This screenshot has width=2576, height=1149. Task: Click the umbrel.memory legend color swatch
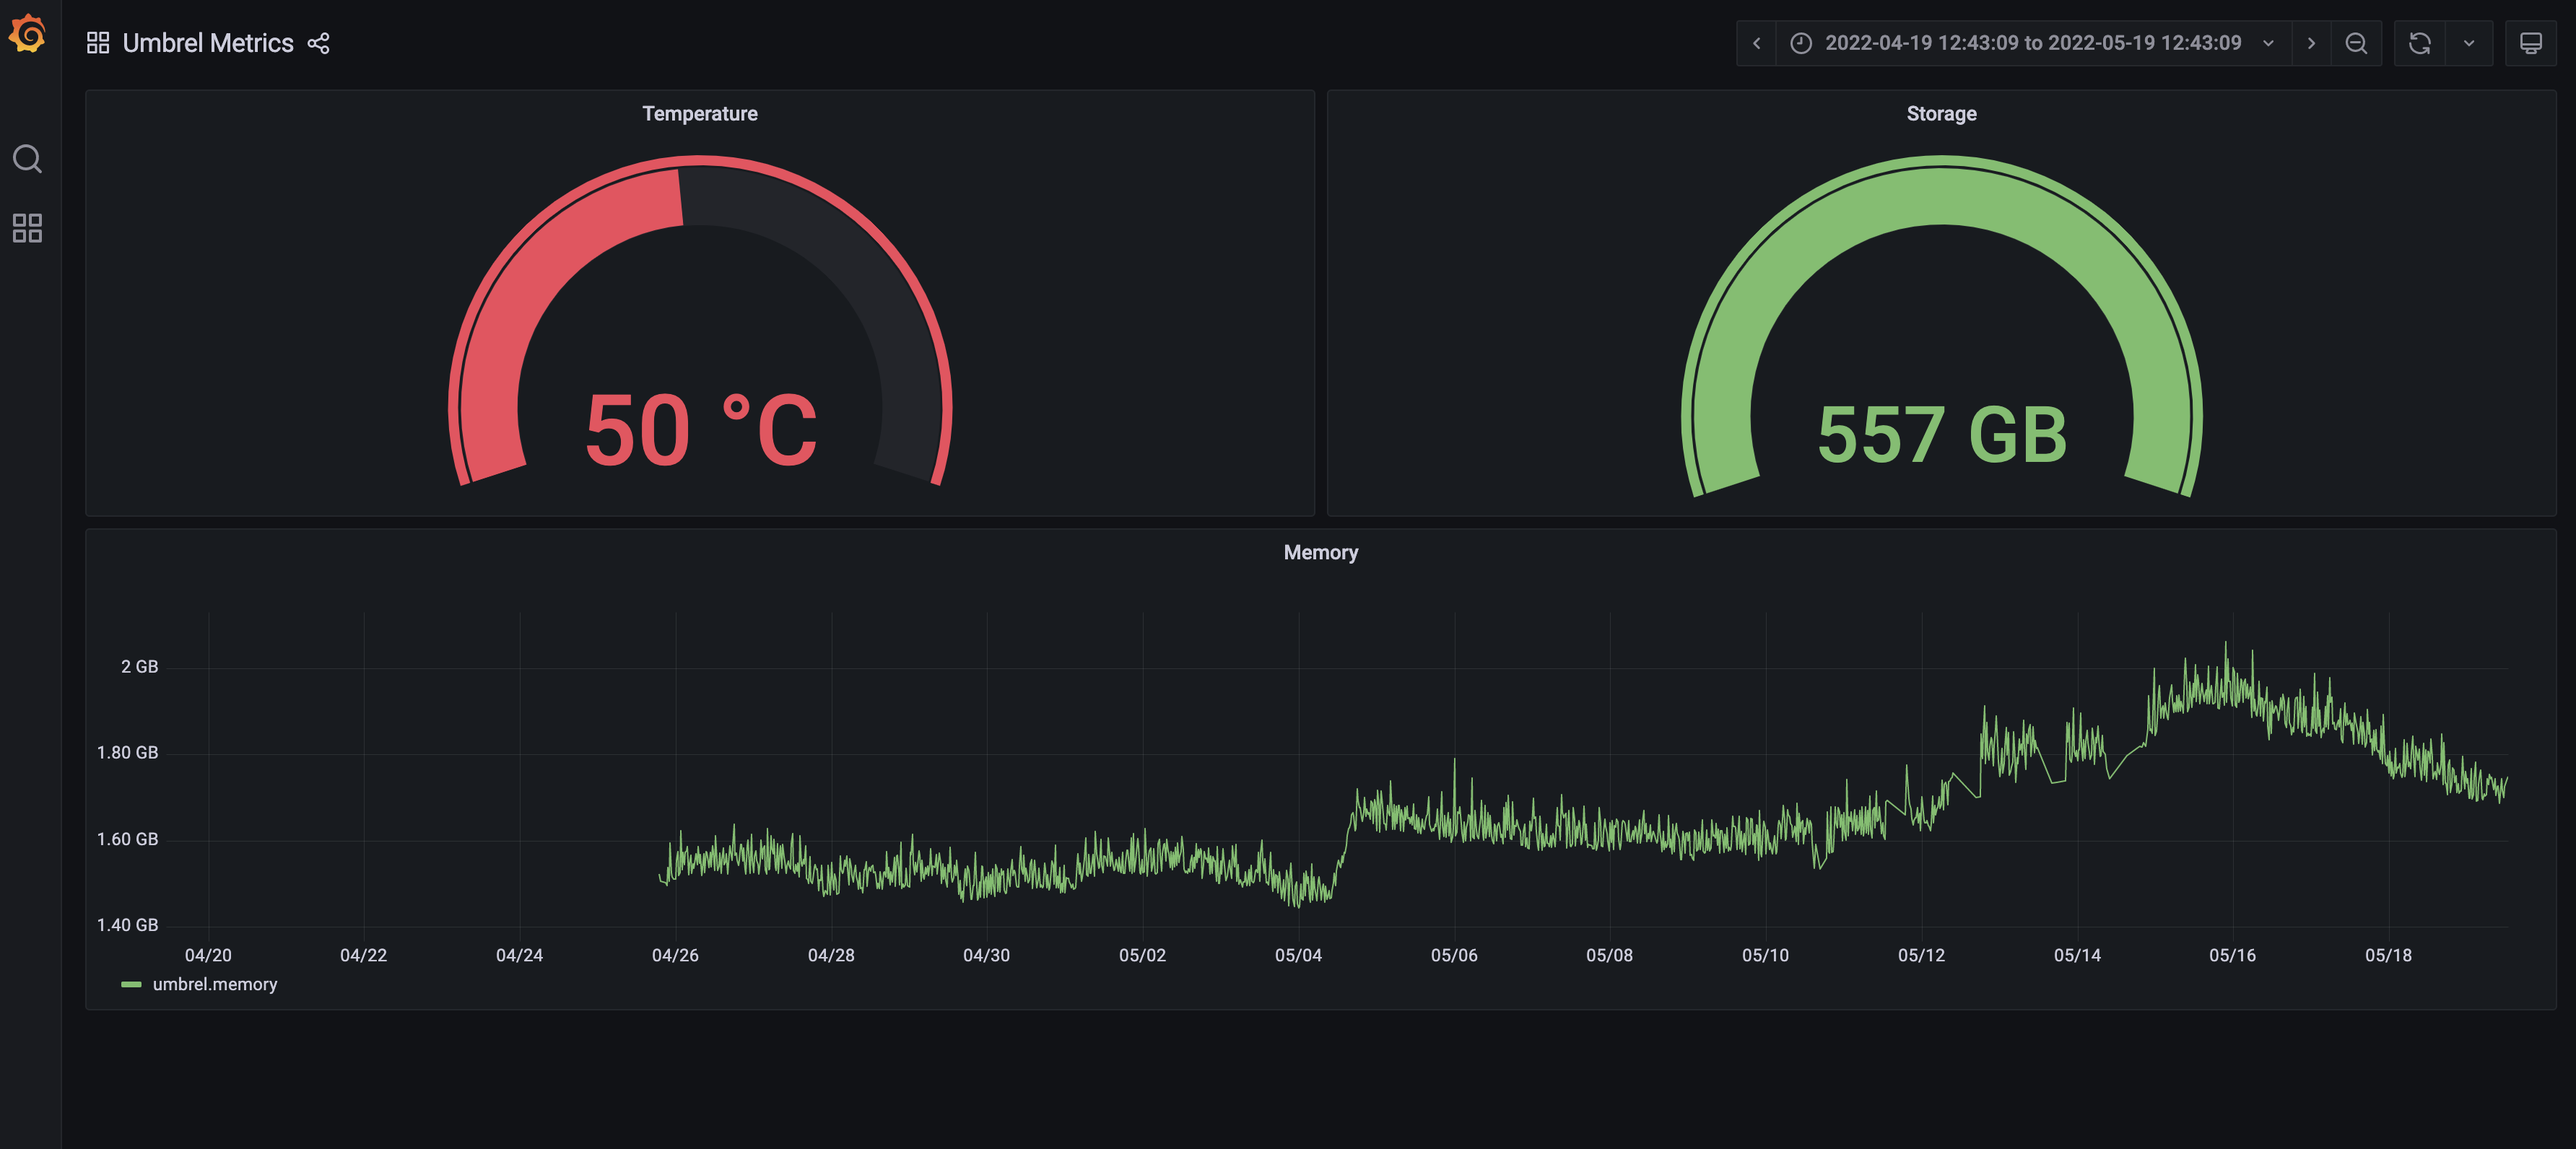click(x=131, y=984)
